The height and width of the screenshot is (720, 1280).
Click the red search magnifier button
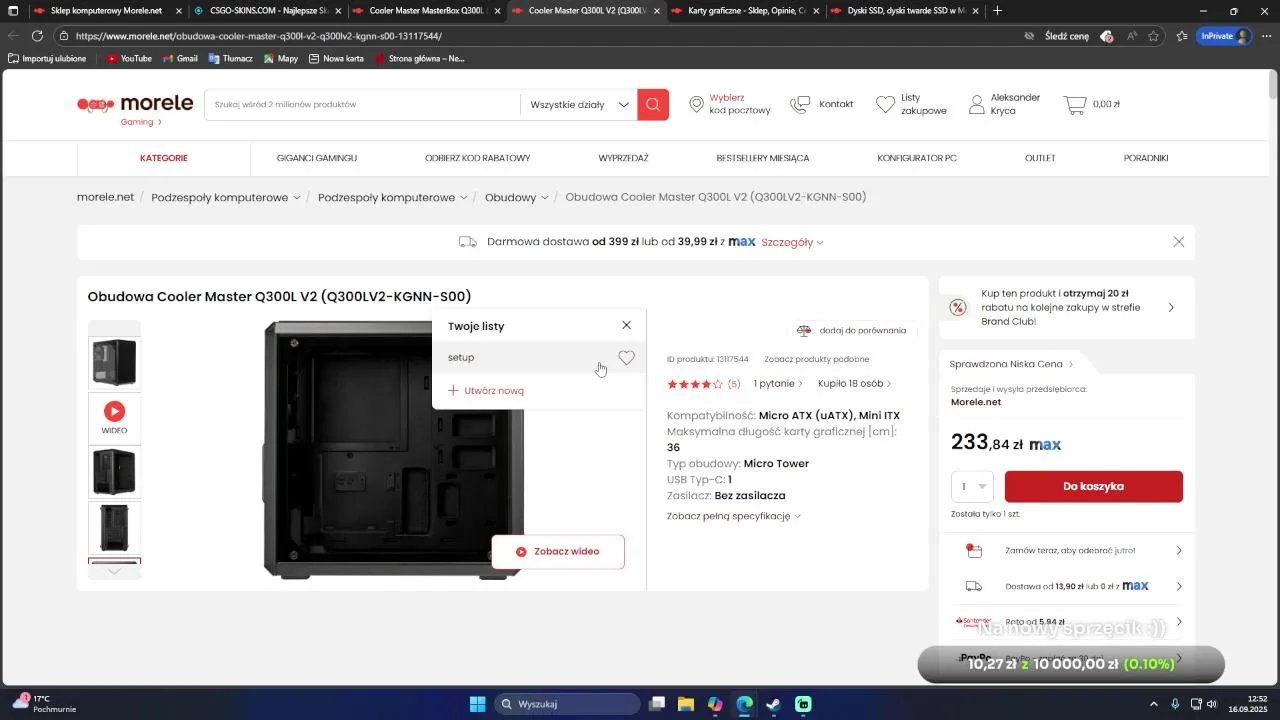(x=653, y=104)
